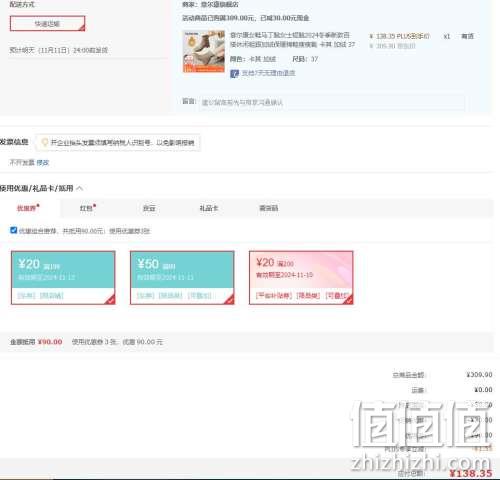Deselect the teal ¥20 满199 coupon
This screenshot has width=500, height=480.
coord(63,278)
